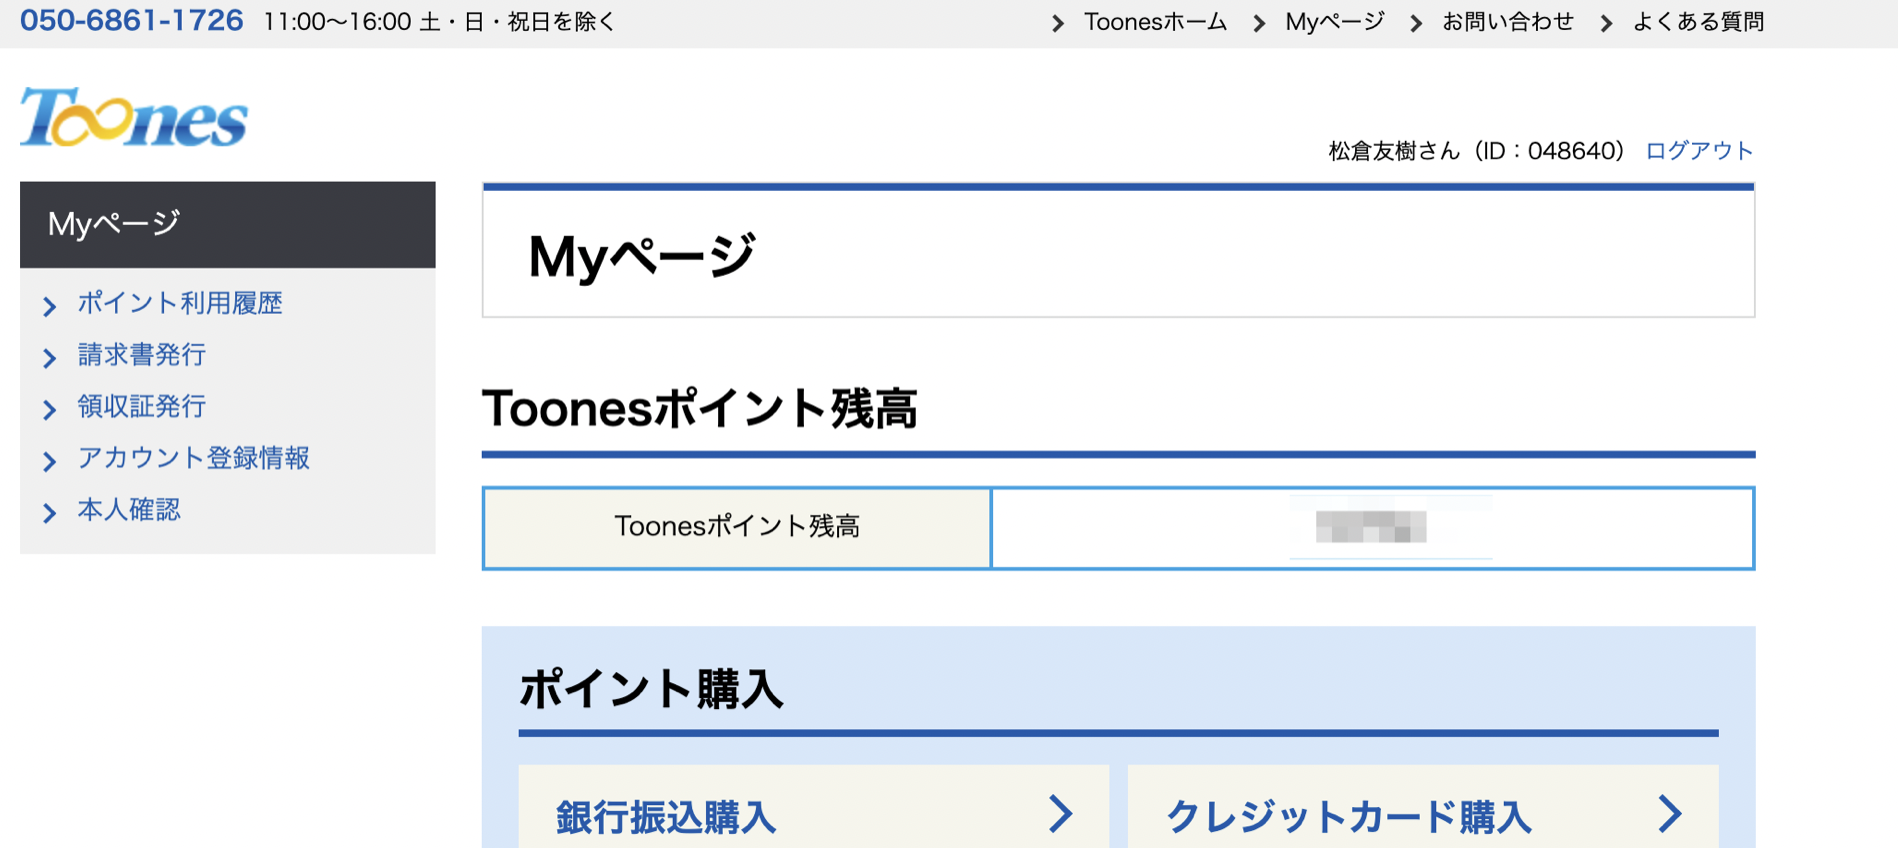
Task: Click the Toones logo
Action: [x=134, y=117]
